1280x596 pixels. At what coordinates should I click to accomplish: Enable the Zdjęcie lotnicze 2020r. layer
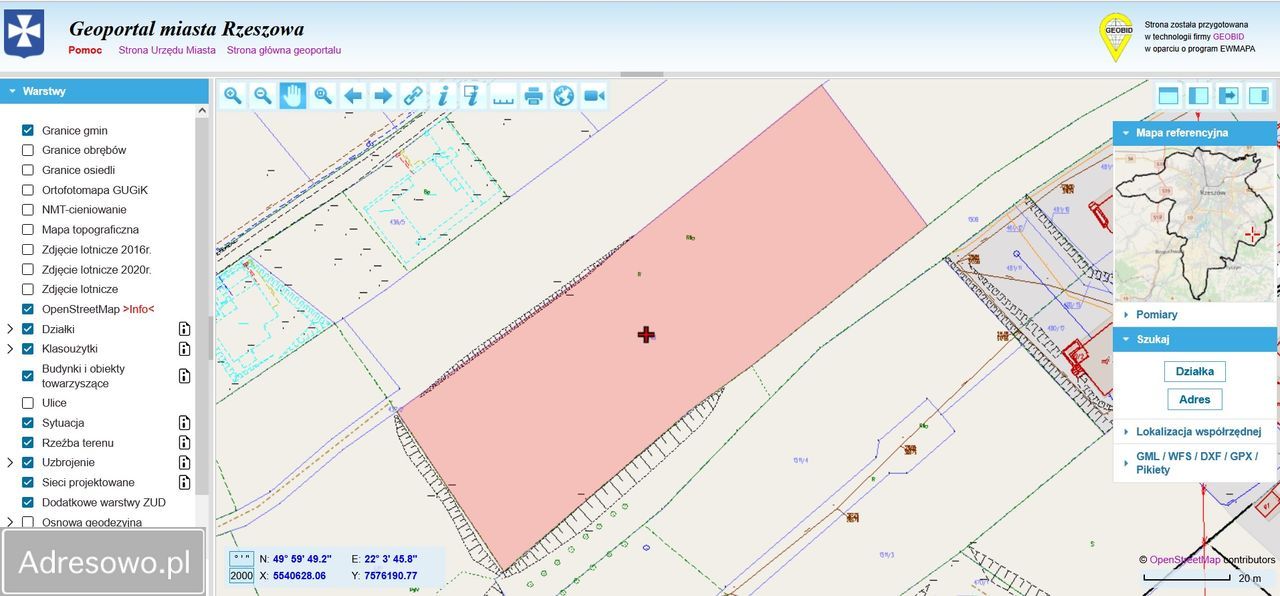coord(28,270)
